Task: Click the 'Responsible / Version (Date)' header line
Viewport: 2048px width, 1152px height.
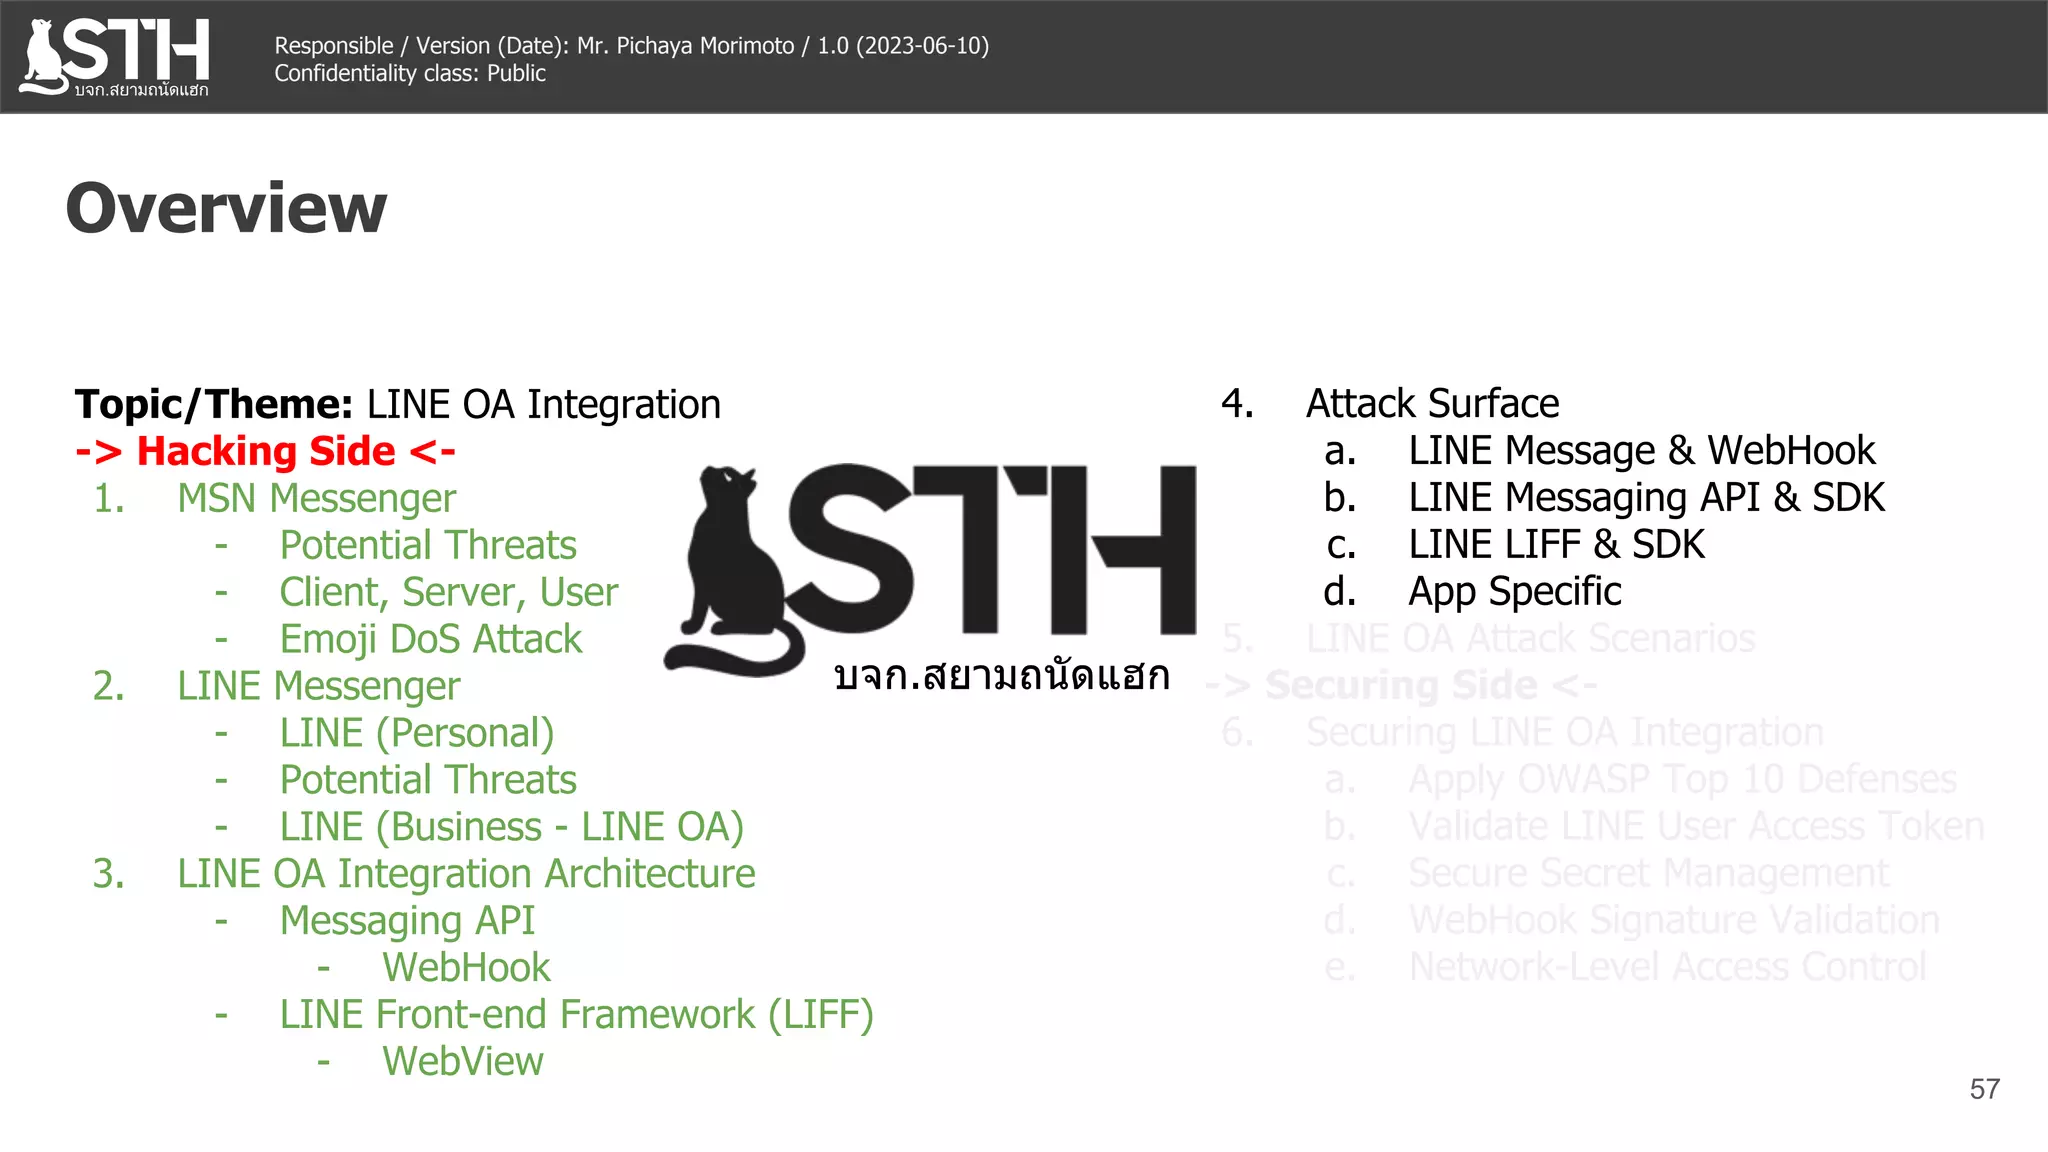Action: coord(631,46)
